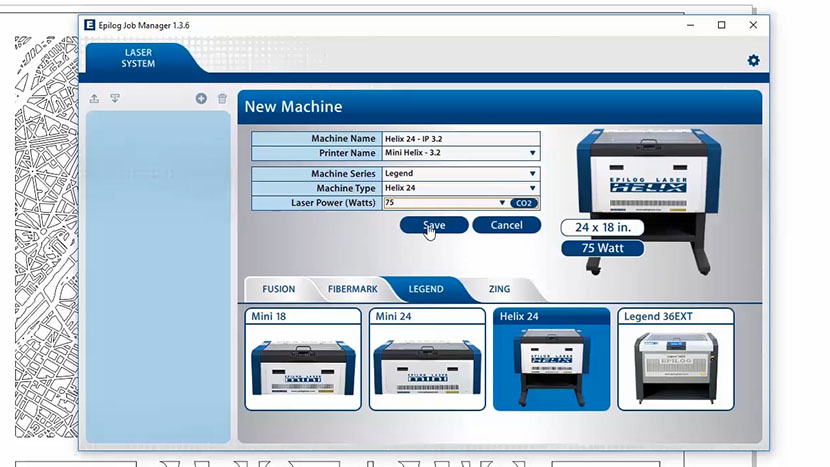
Task: Select the Fibermark tab
Action: point(352,289)
